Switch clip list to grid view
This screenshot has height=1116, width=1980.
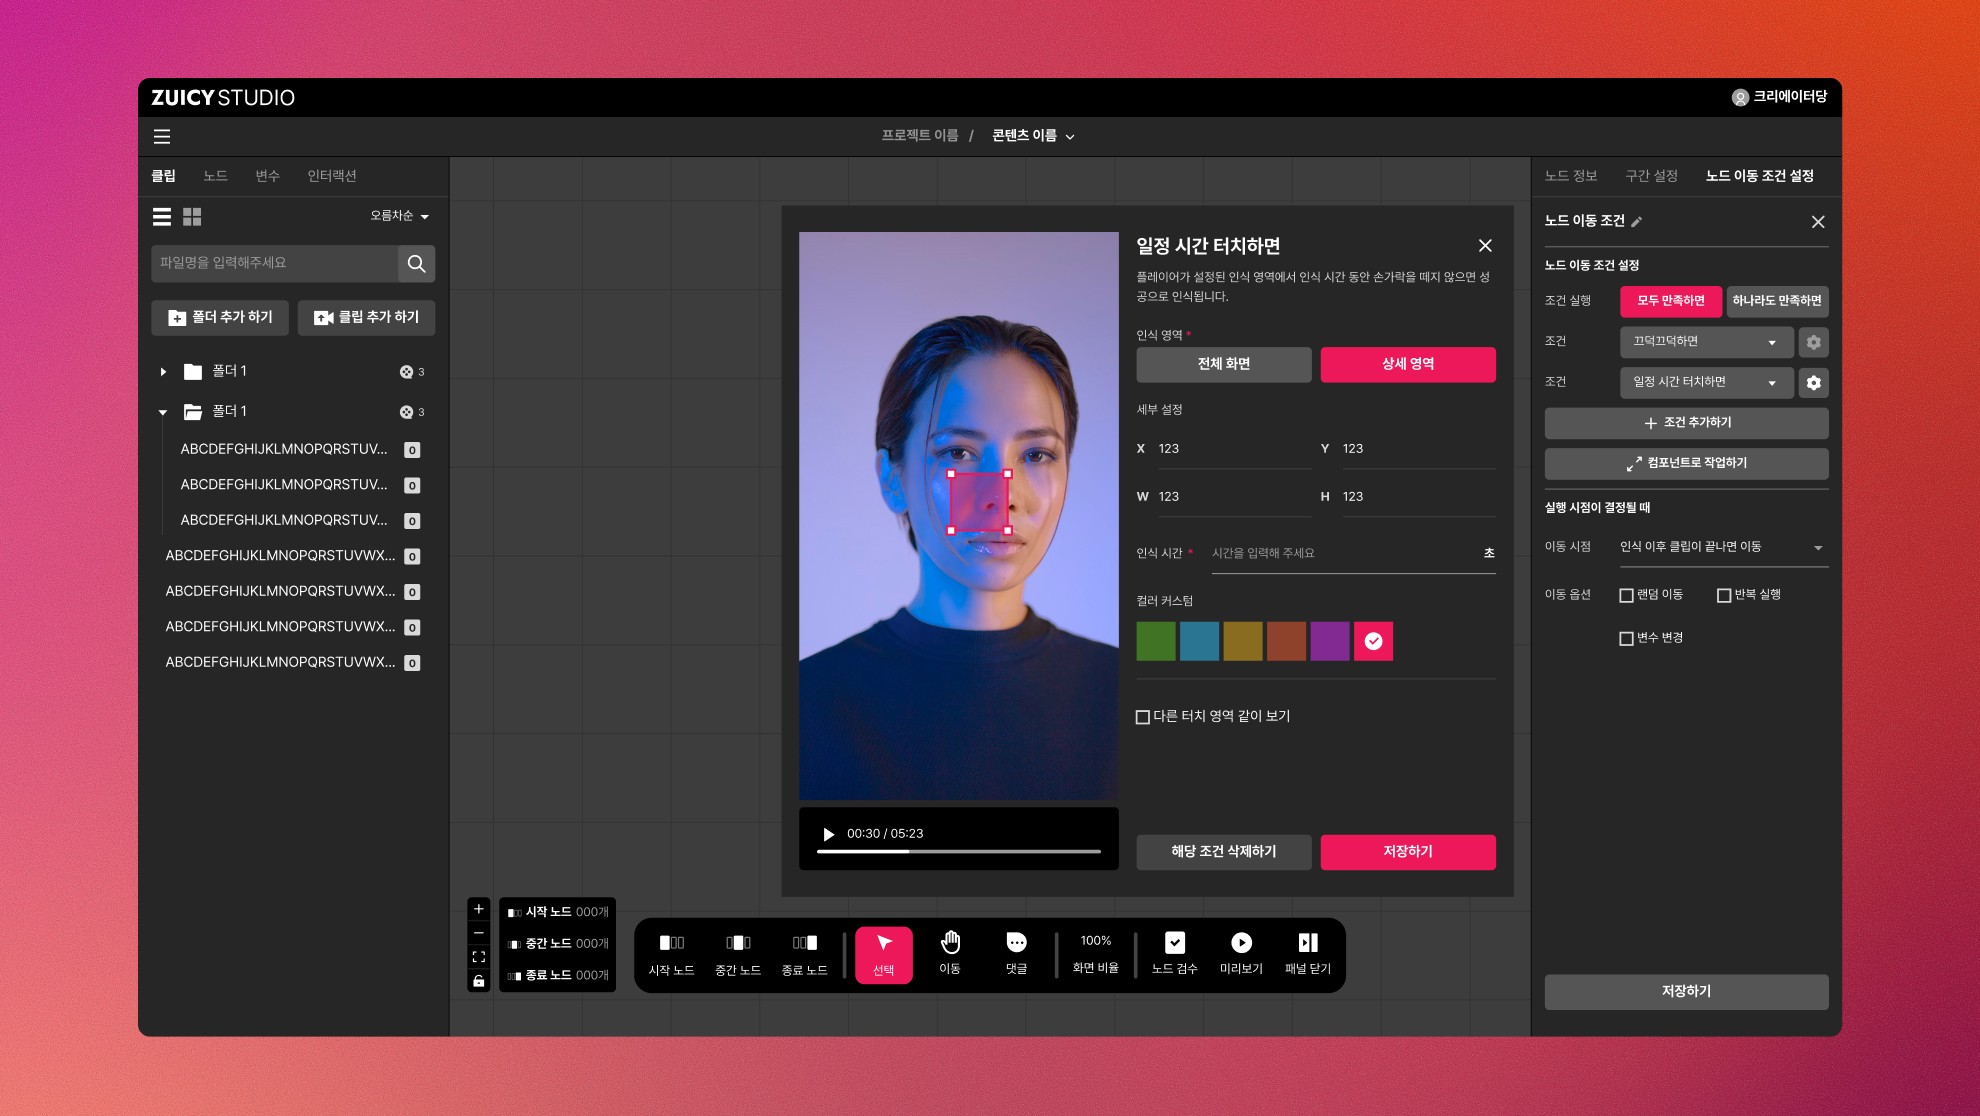point(192,217)
